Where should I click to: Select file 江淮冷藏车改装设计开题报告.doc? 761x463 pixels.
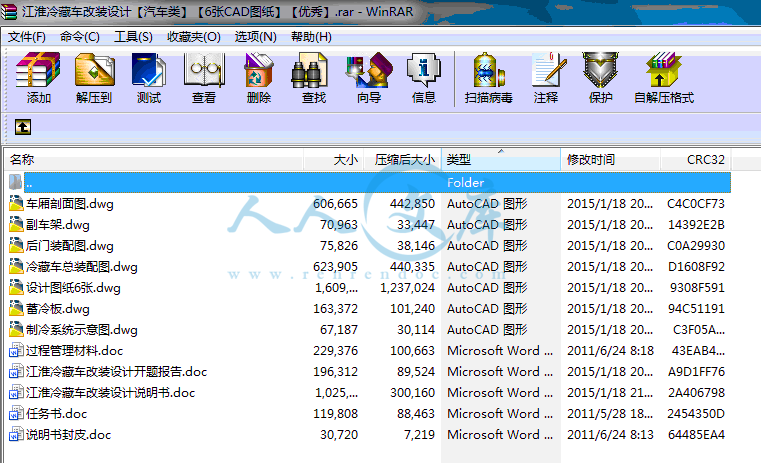click(x=116, y=372)
